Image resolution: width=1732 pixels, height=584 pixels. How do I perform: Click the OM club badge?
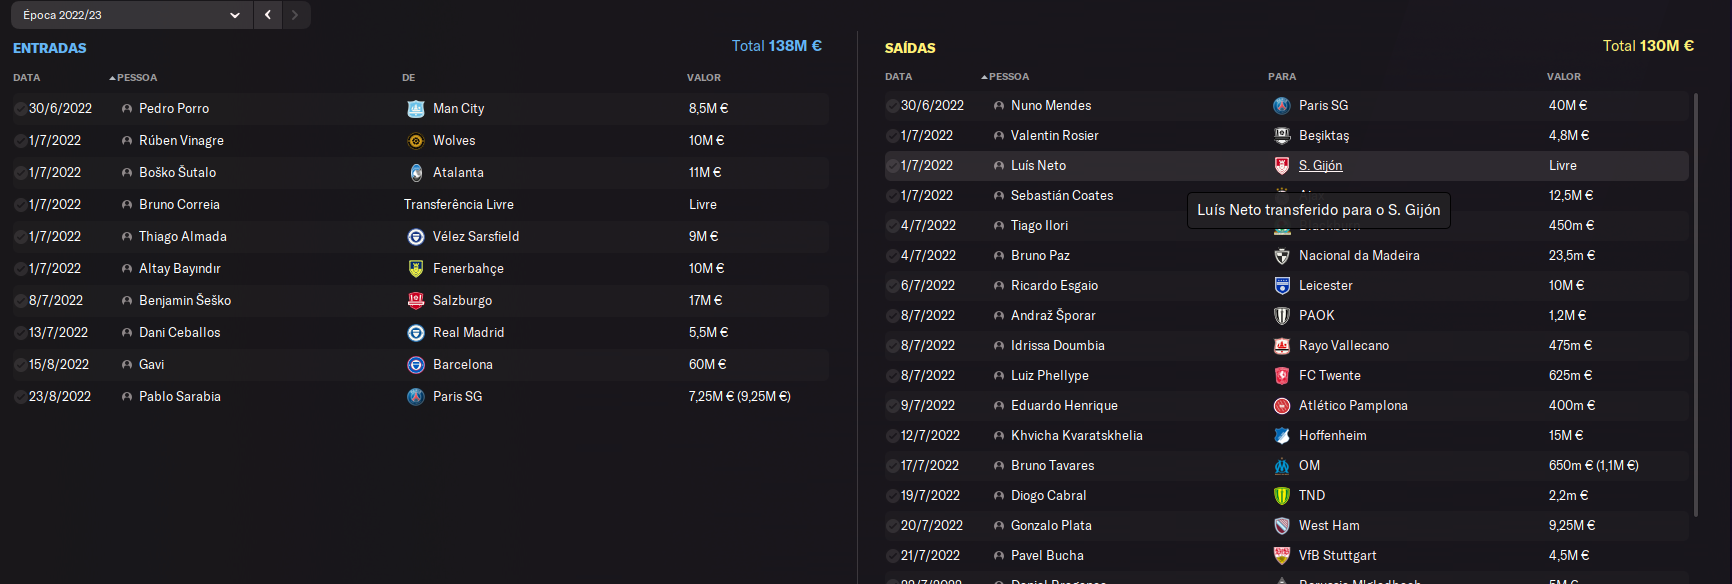pyautogui.click(x=1282, y=466)
